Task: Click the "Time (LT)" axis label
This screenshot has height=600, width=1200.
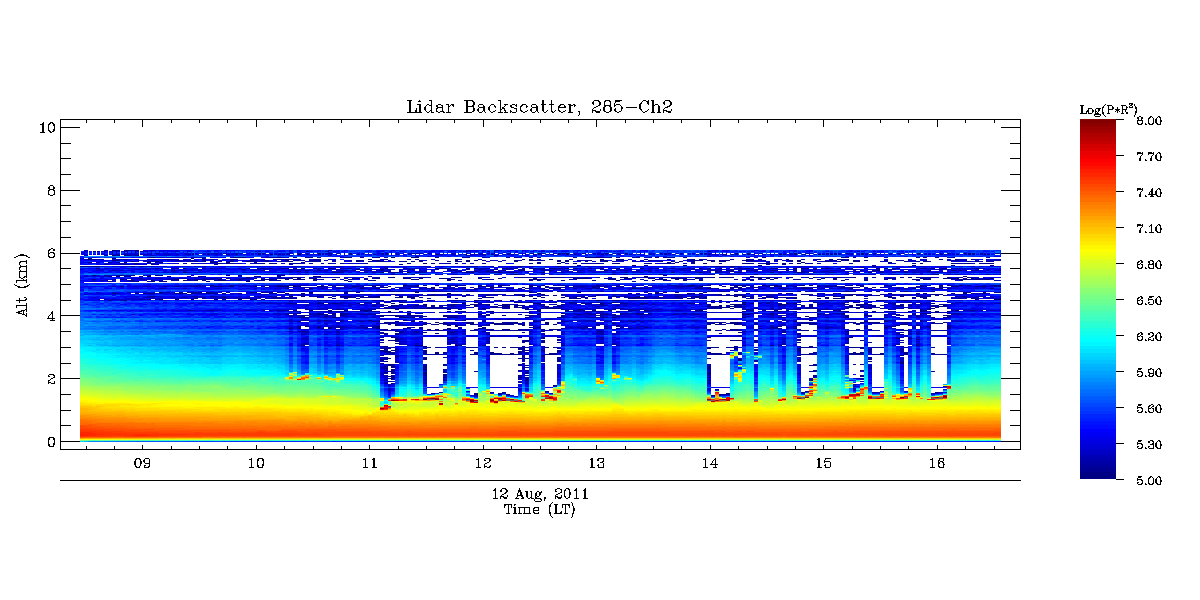Action: coord(540,509)
